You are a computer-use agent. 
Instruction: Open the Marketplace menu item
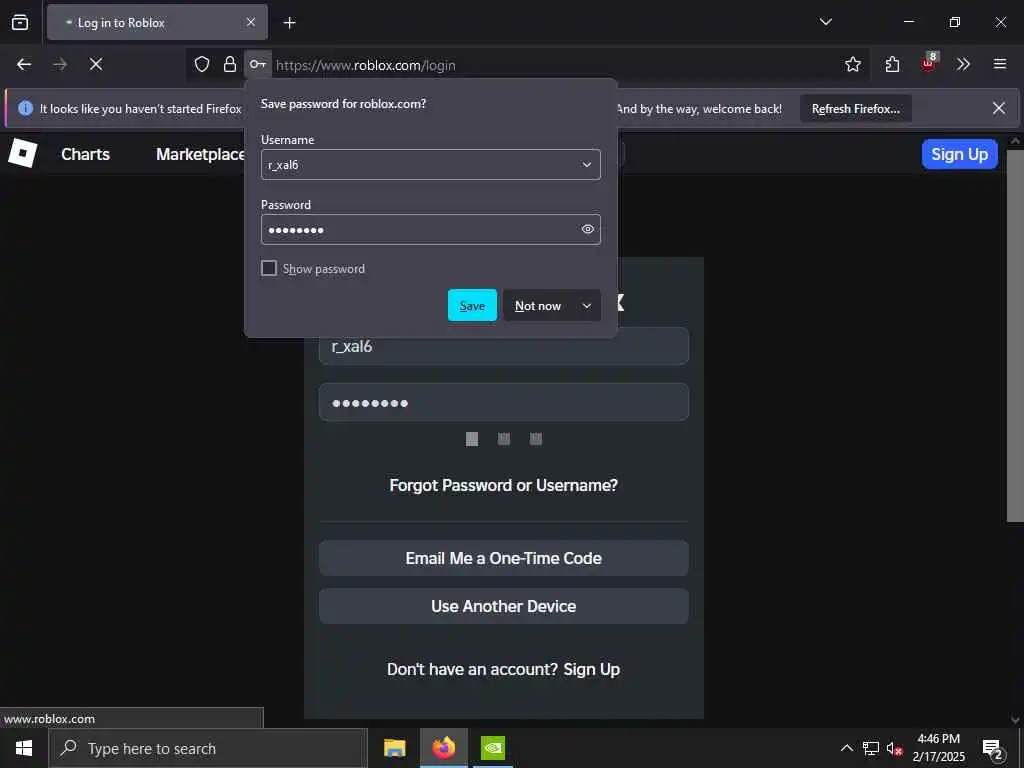pyautogui.click(x=200, y=154)
